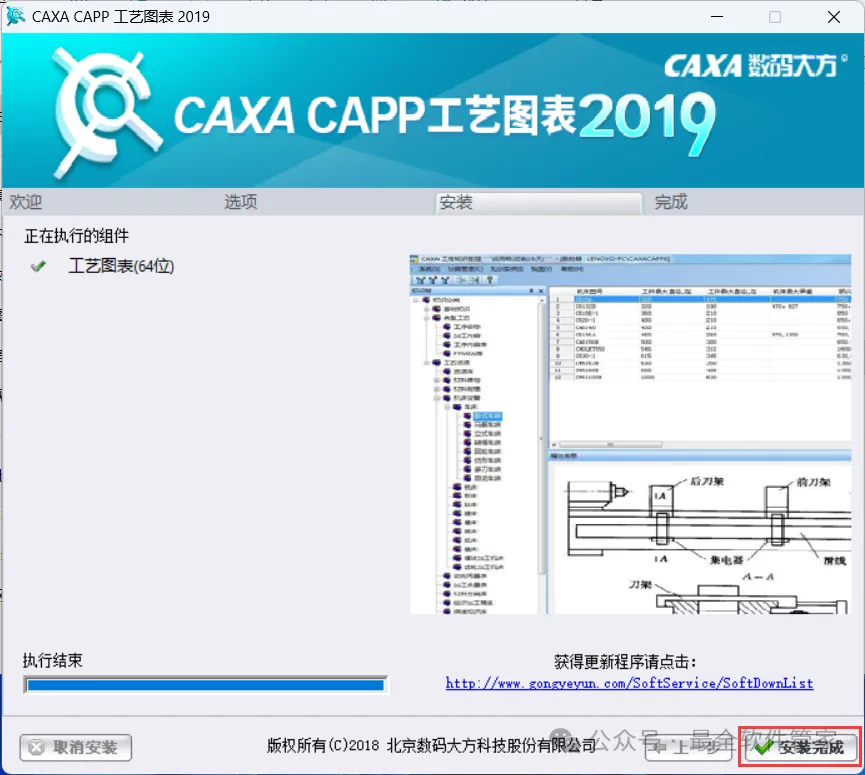The width and height of the screenshot is (865, 775).
Task: Click the 工艺图表(64位) component label
Action: 121,266
